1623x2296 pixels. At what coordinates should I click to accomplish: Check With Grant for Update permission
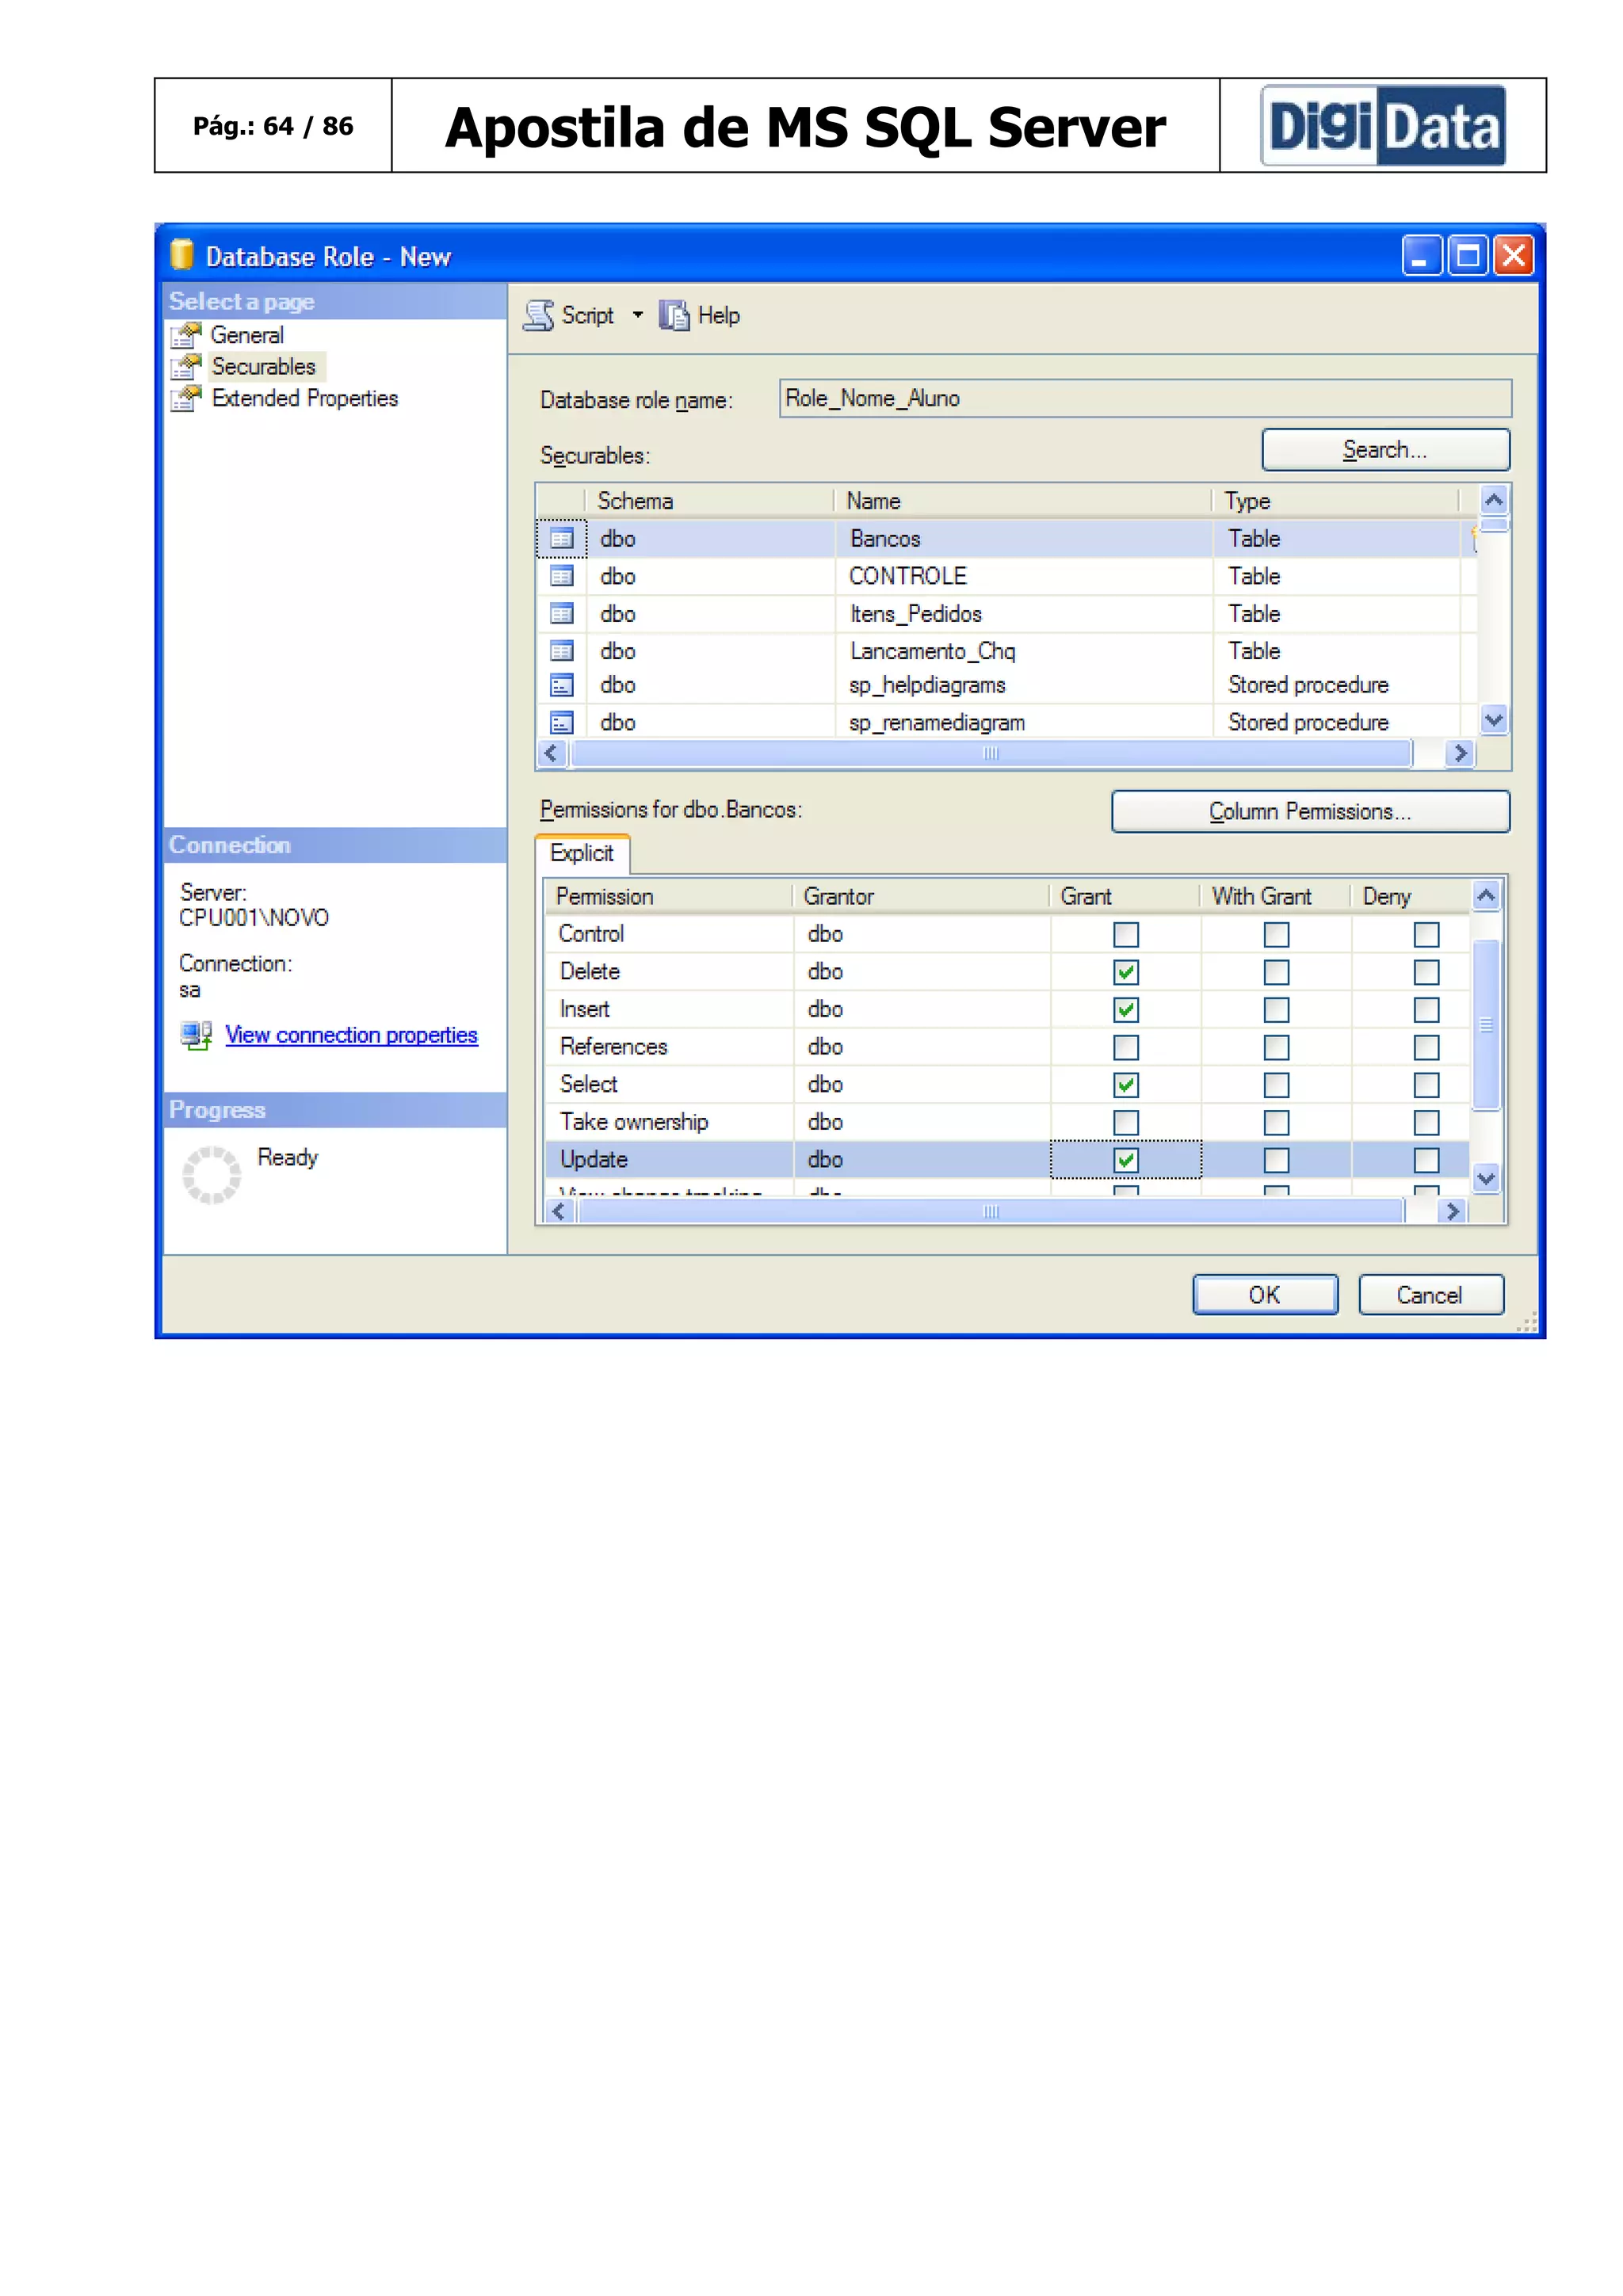[x=1276, y=1160]
